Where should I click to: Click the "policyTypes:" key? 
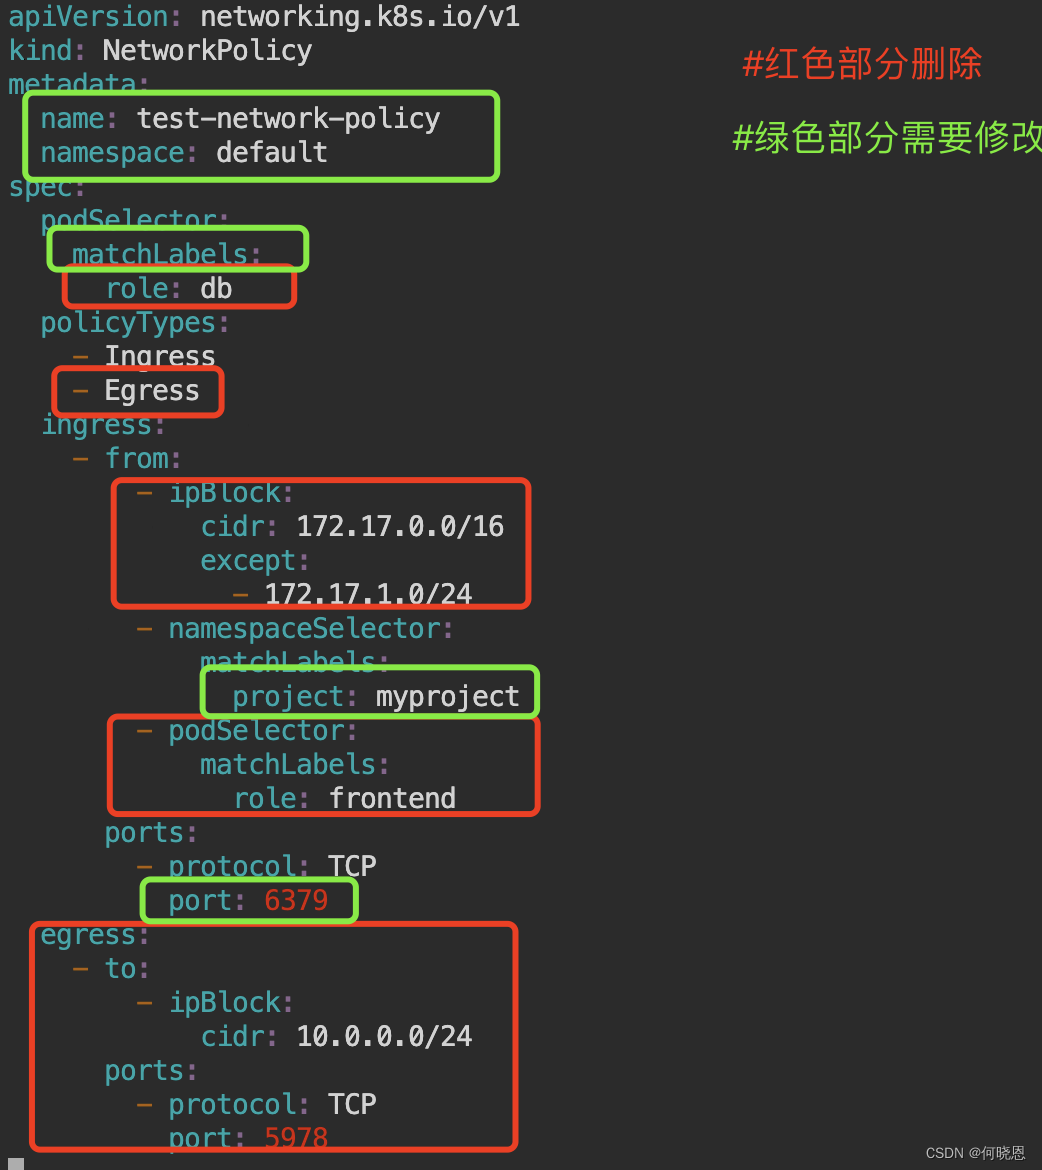pos(132,322)
